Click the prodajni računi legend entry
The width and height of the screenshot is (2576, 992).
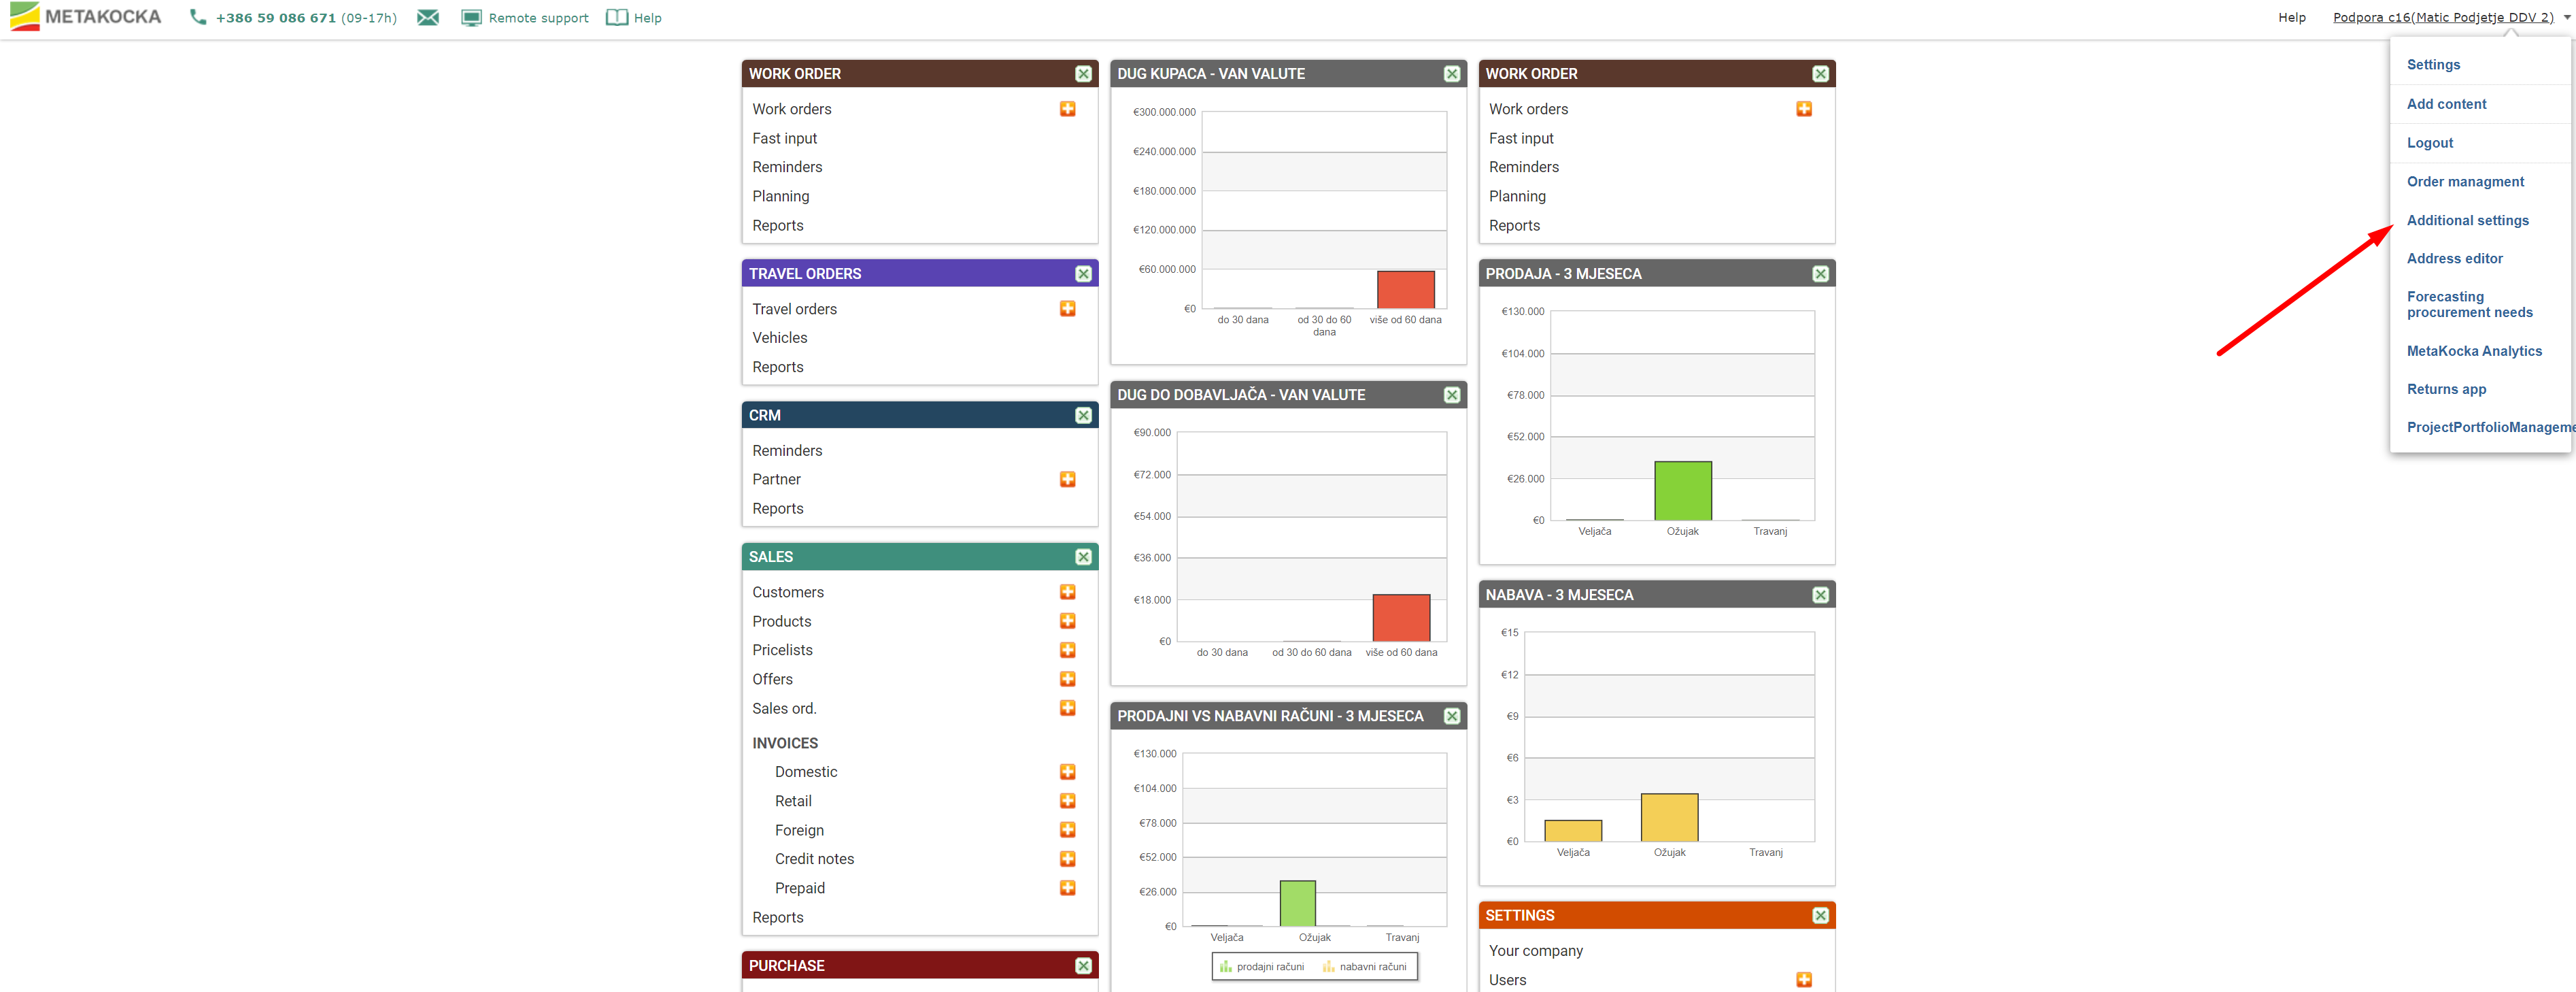click(x=1262, y=967)
